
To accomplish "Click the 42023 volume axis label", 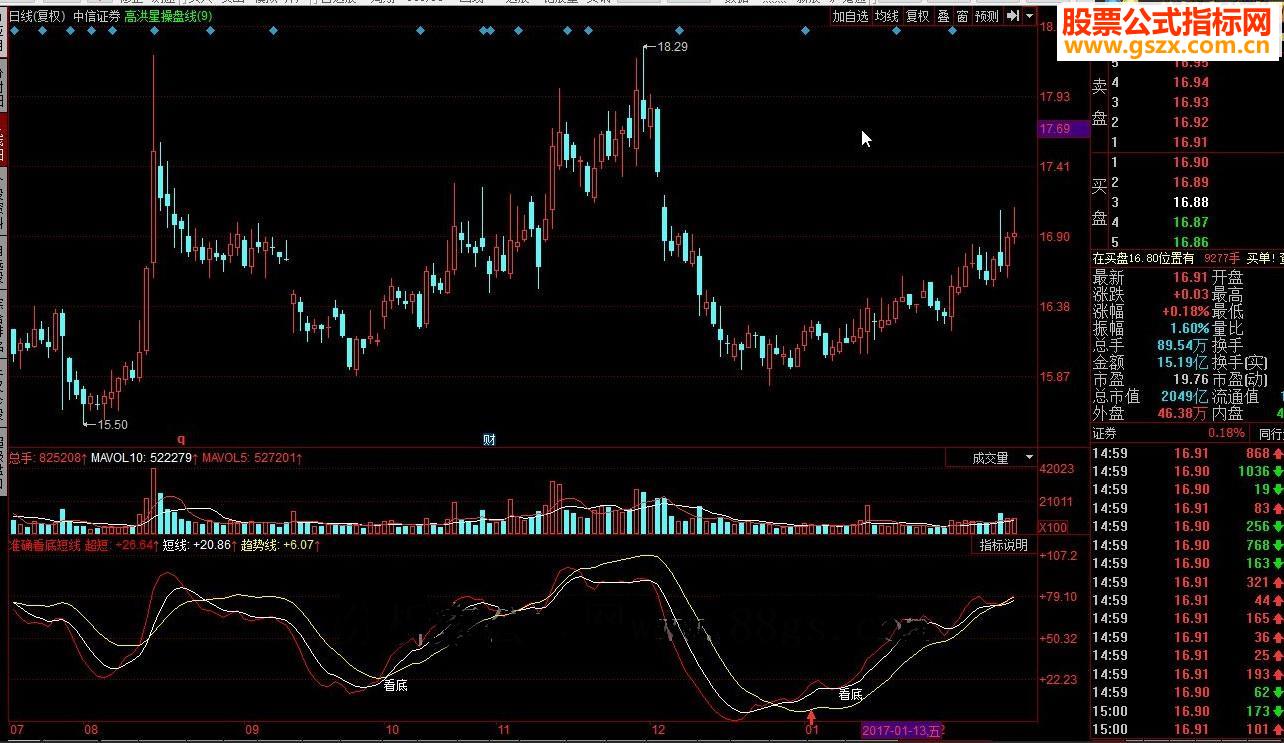I will (1057, 469).
